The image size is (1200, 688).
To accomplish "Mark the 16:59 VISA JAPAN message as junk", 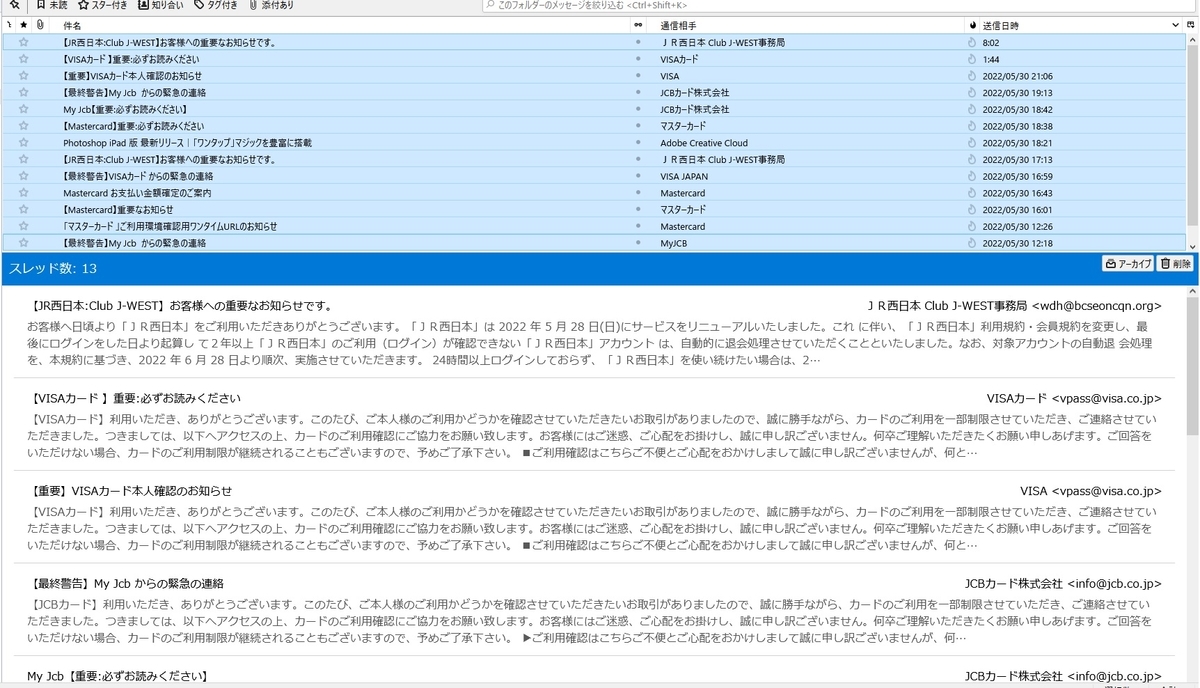I will 971,176.
